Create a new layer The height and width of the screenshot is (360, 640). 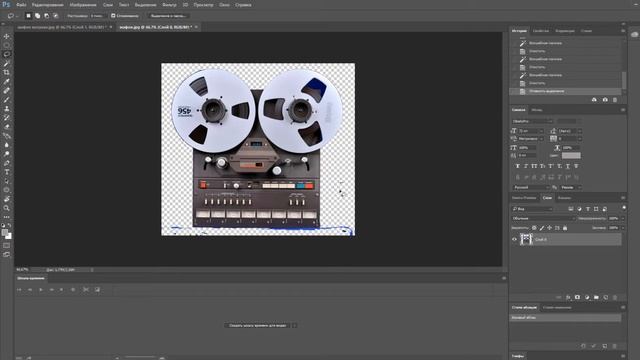tap(606, 297)
